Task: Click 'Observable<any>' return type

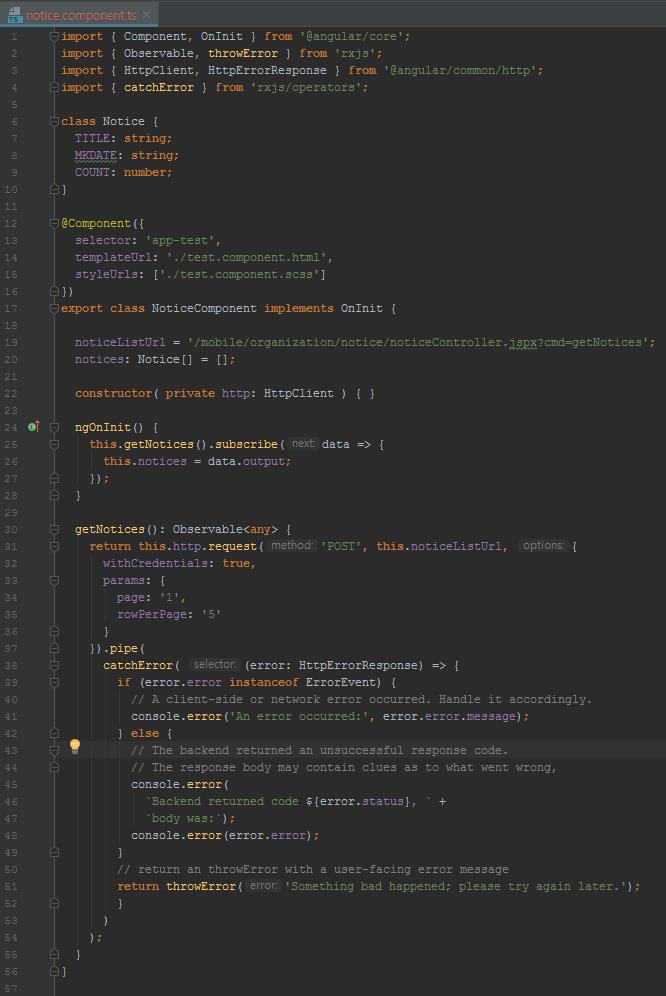Action: 225,529
